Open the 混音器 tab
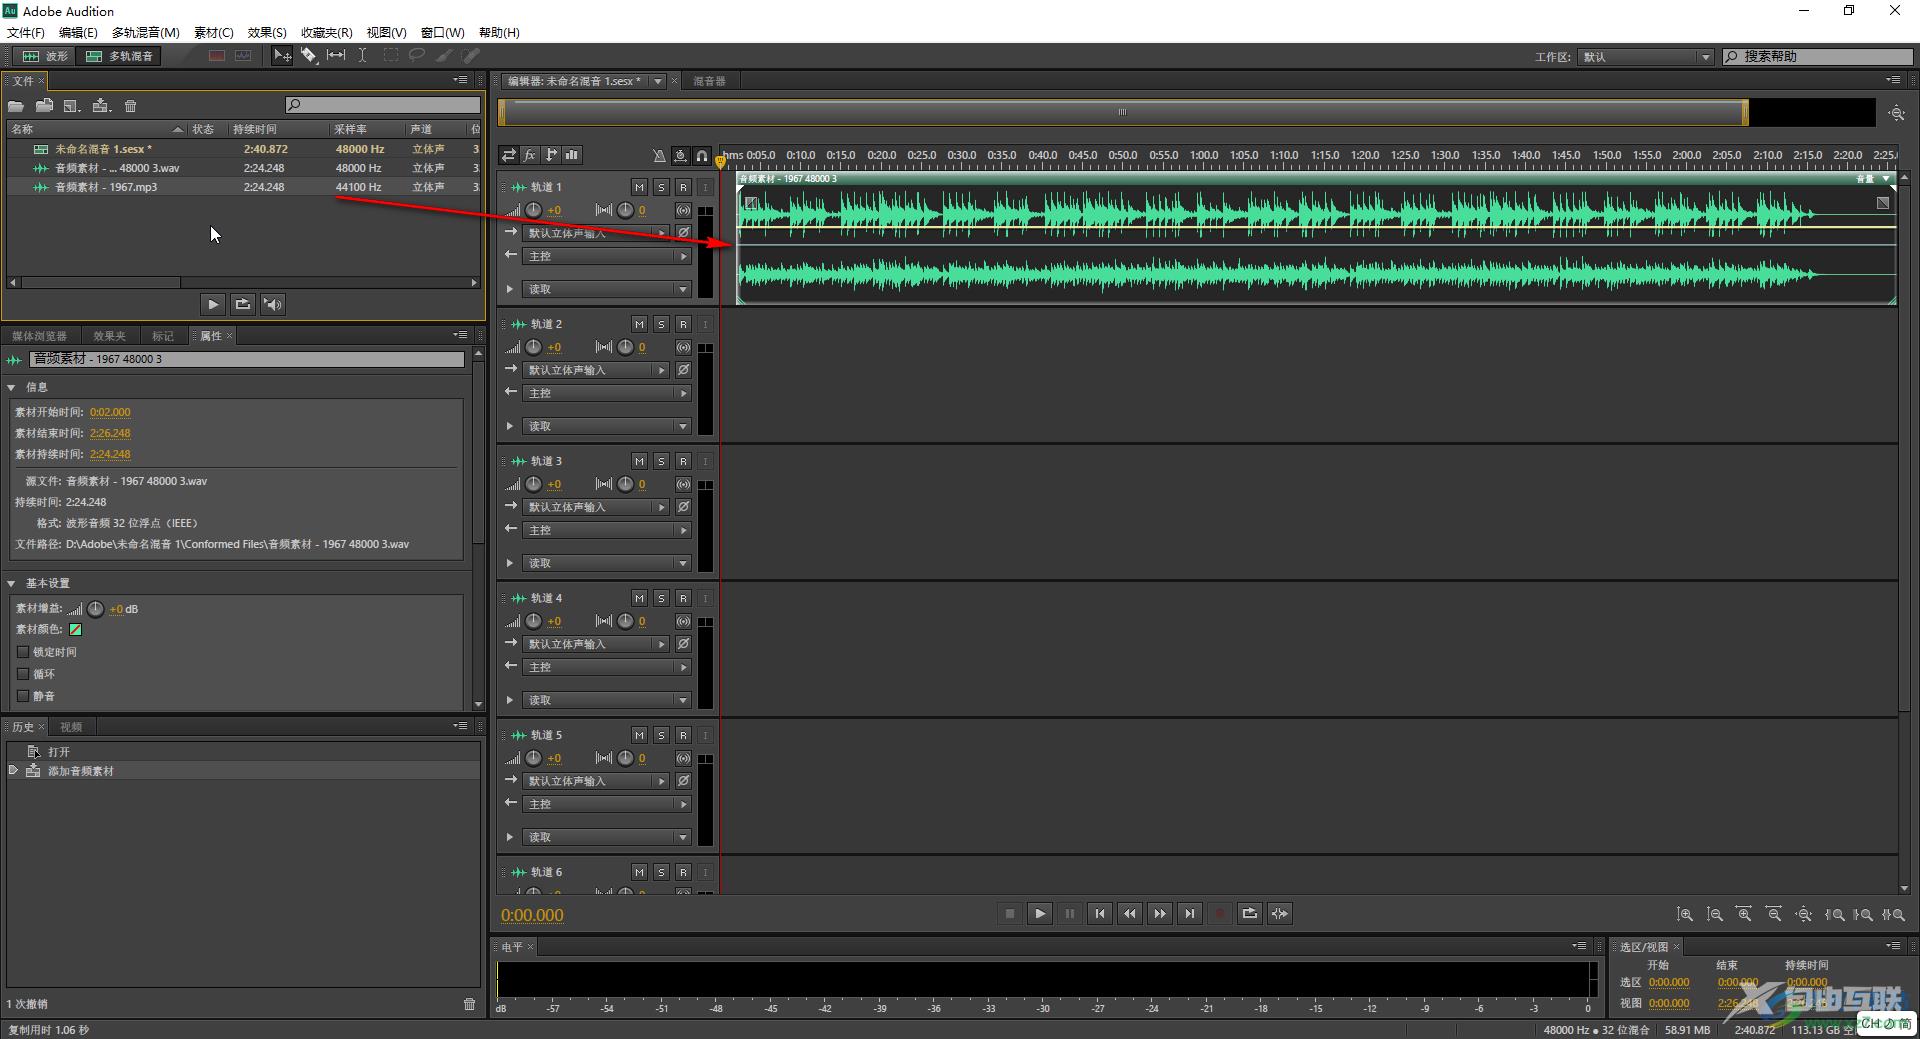1920x1039 pixels. pos(709,81)
